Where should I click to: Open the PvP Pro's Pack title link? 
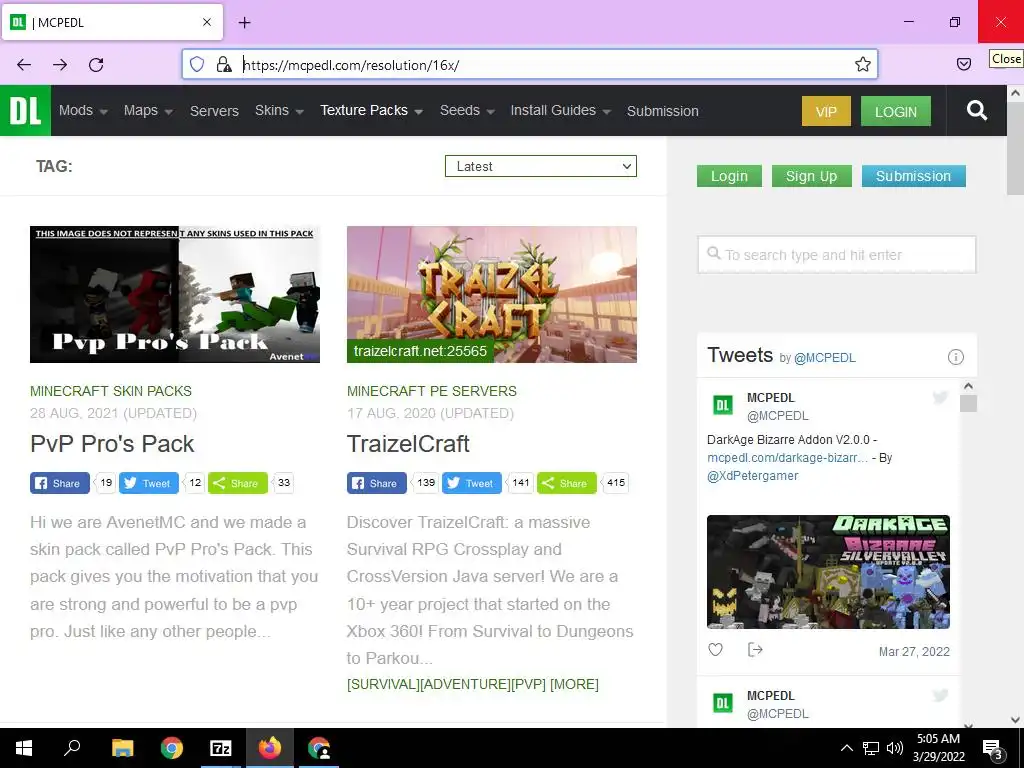point(112,444)
